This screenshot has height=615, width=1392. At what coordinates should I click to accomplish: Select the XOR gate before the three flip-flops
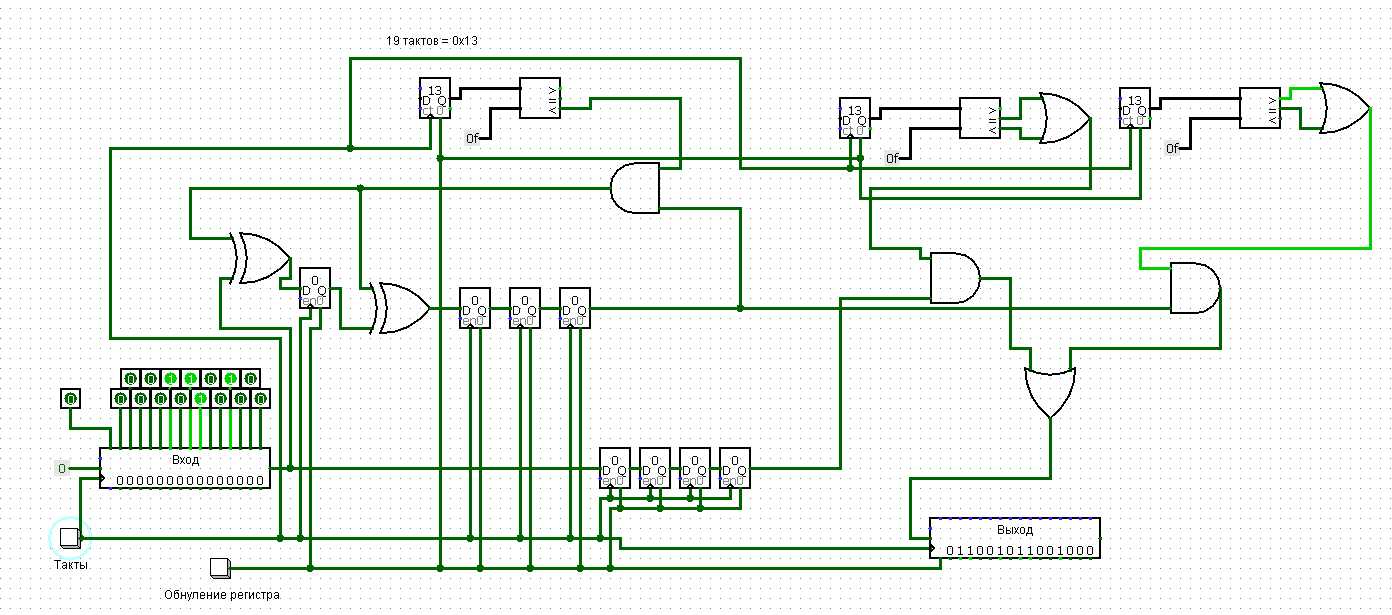[400, 308]
